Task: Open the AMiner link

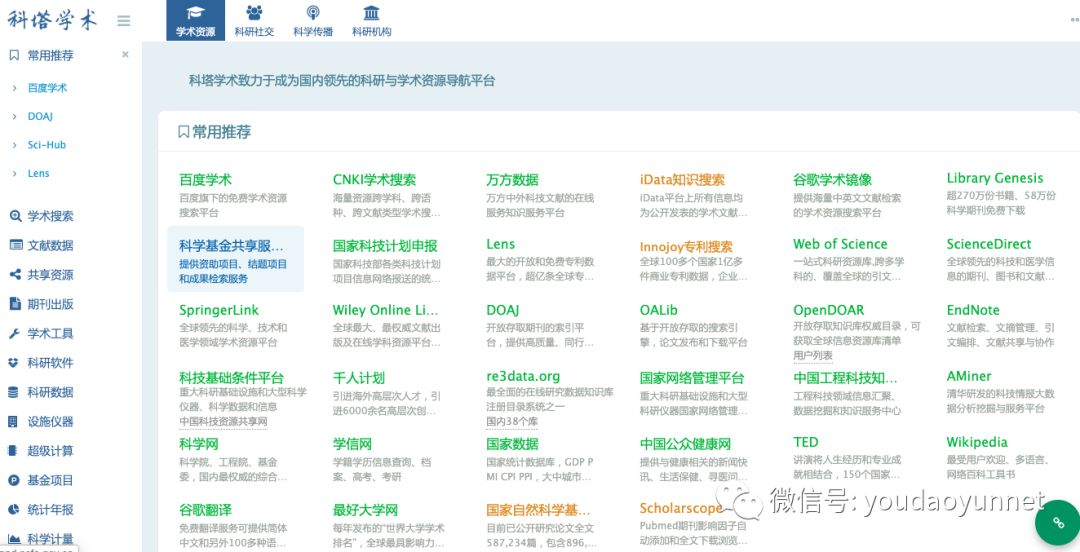Action: pyautogui.click(x=969, y=376)
